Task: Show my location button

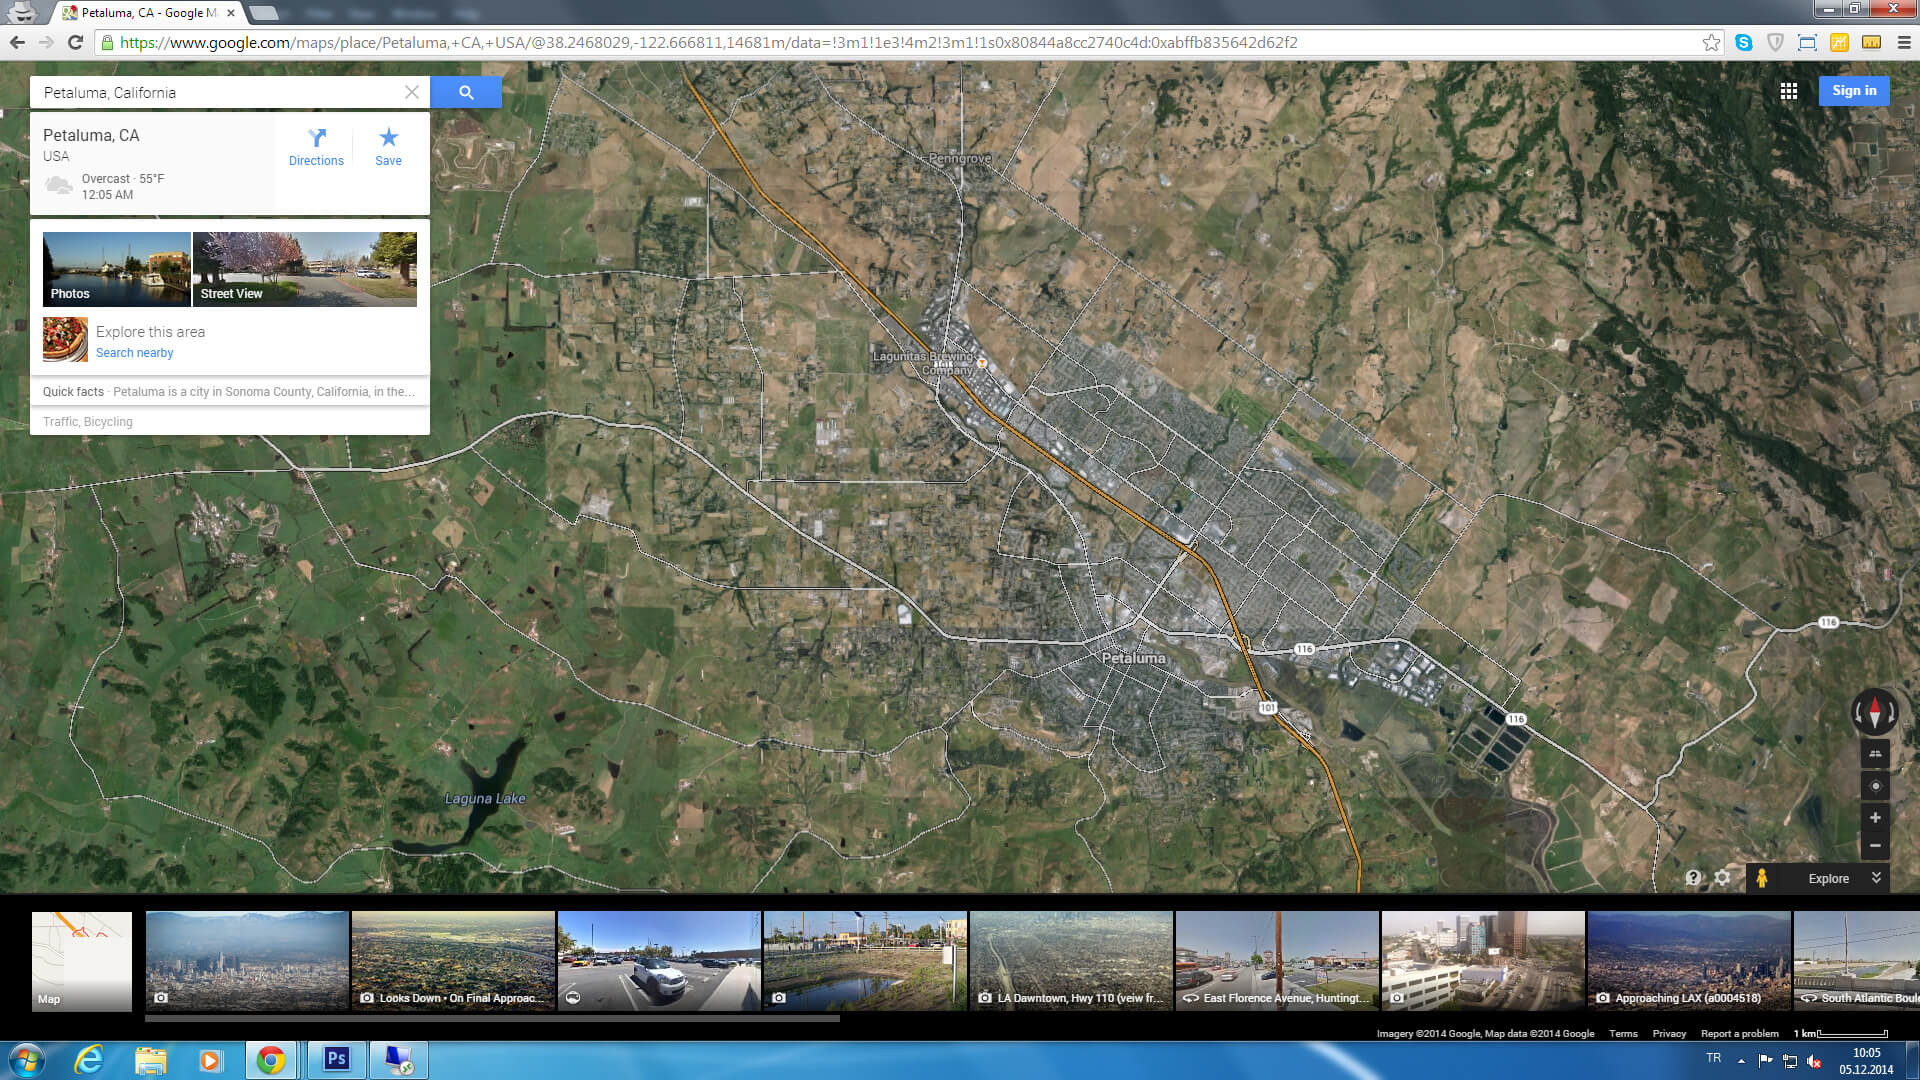Action: click(1875, 786)
